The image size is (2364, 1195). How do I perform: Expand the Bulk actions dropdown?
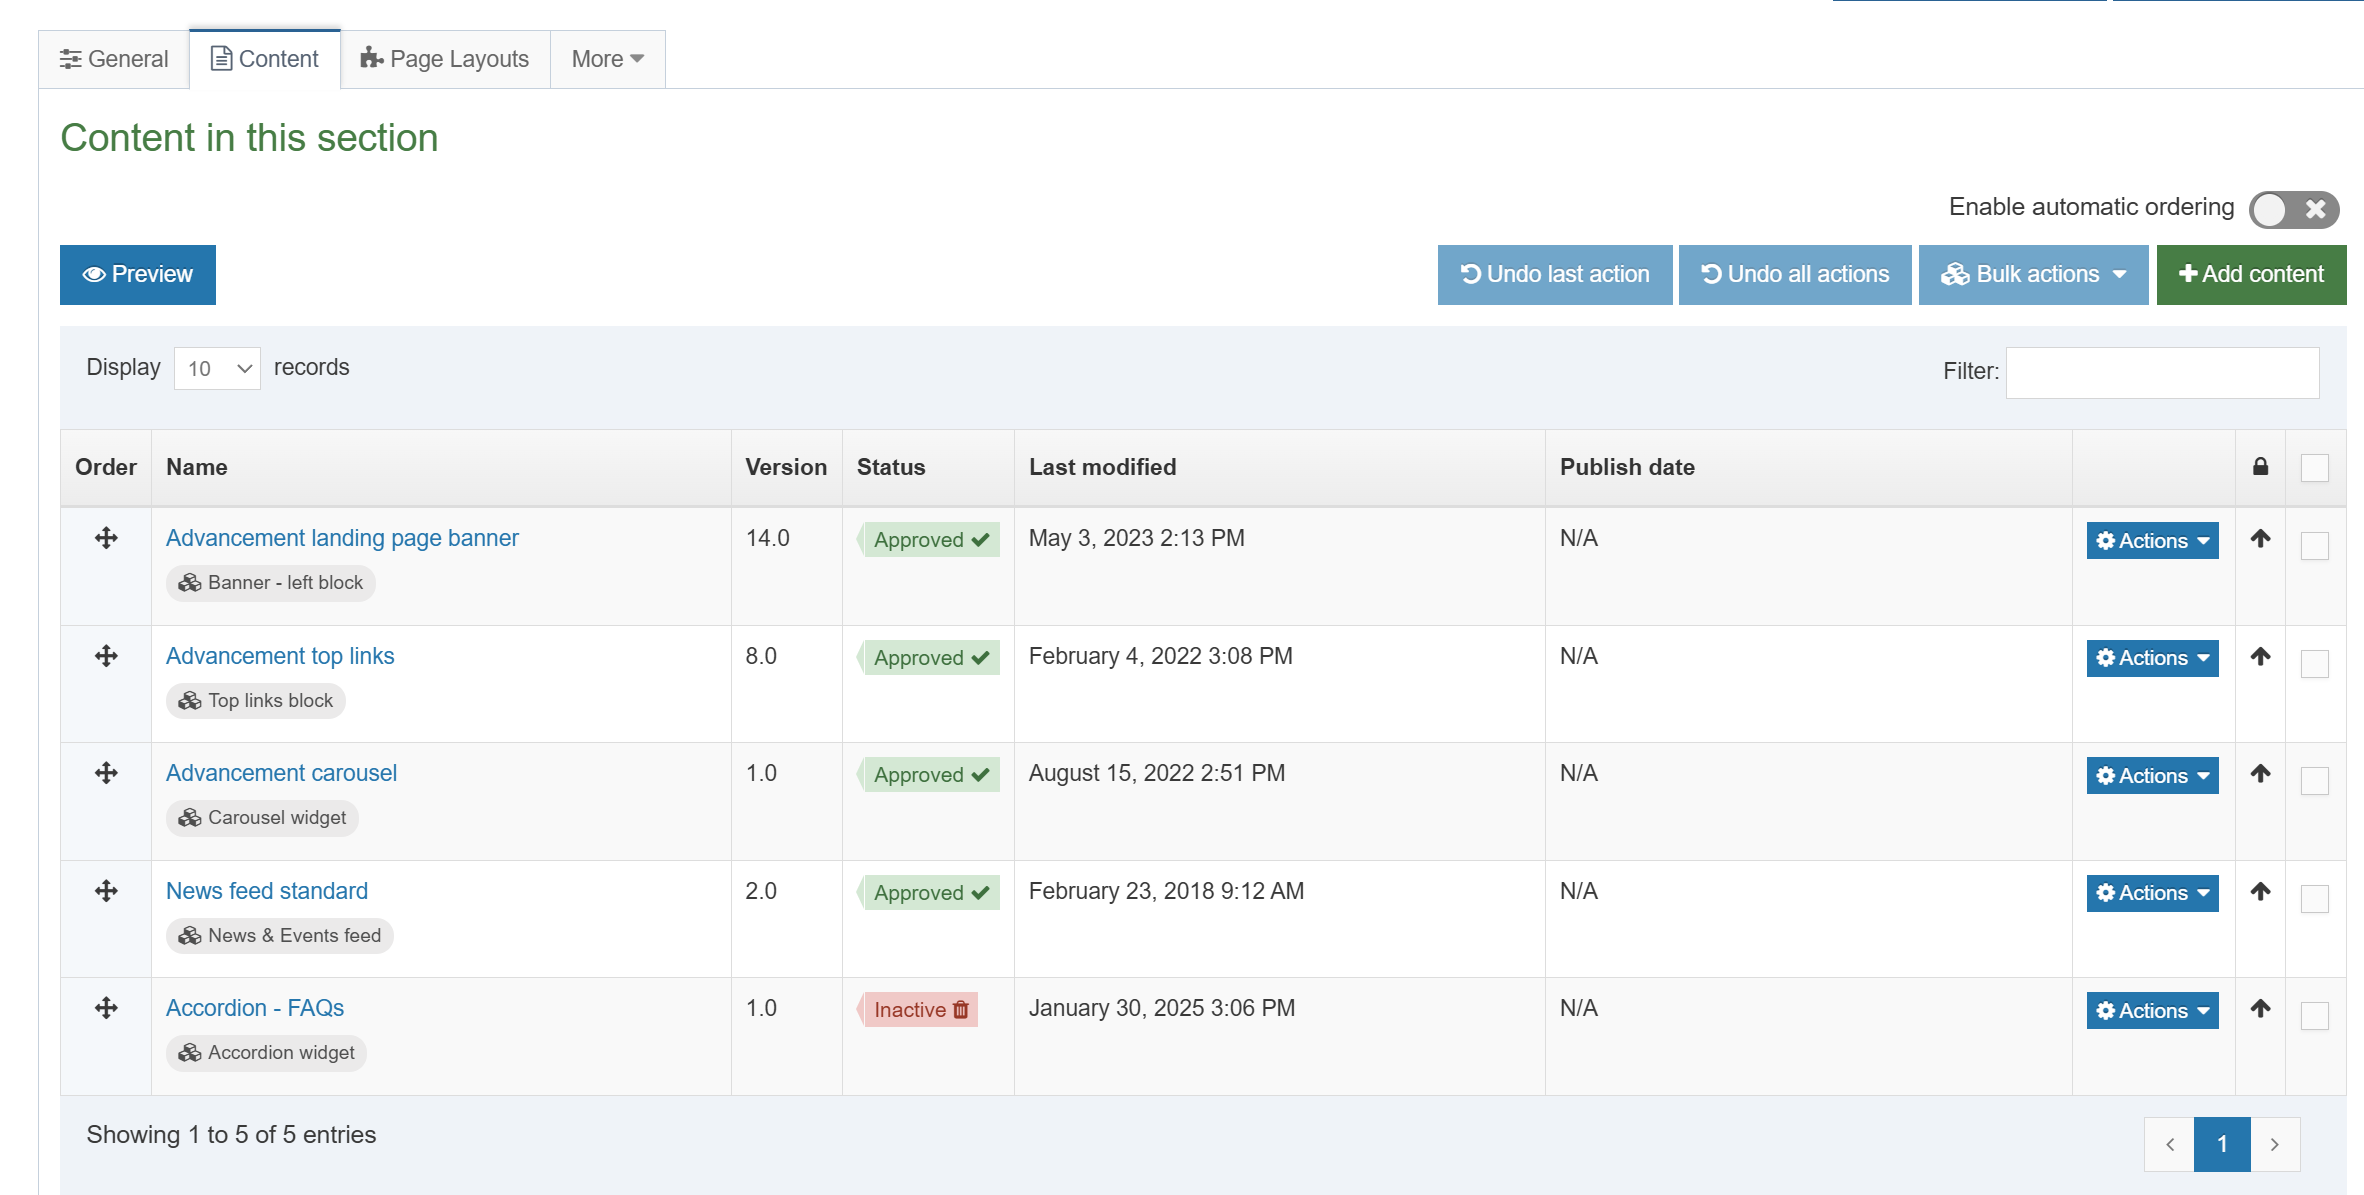point(2033,274)
